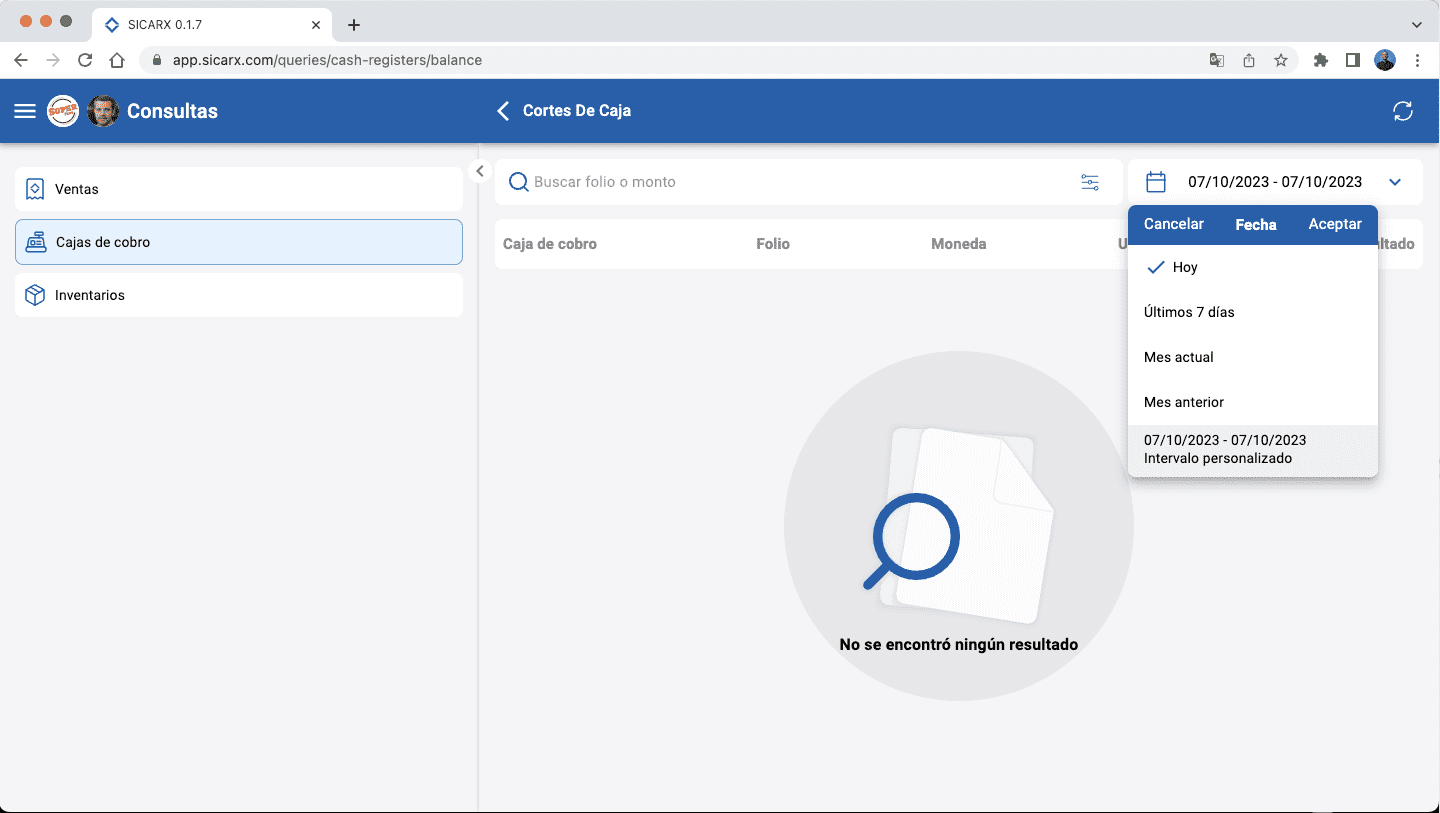Image resolution: width=1440 pixels, height=813 pixels.
Task: Choose Últimos 7 días date range
Action: (x=1189, y=312)
